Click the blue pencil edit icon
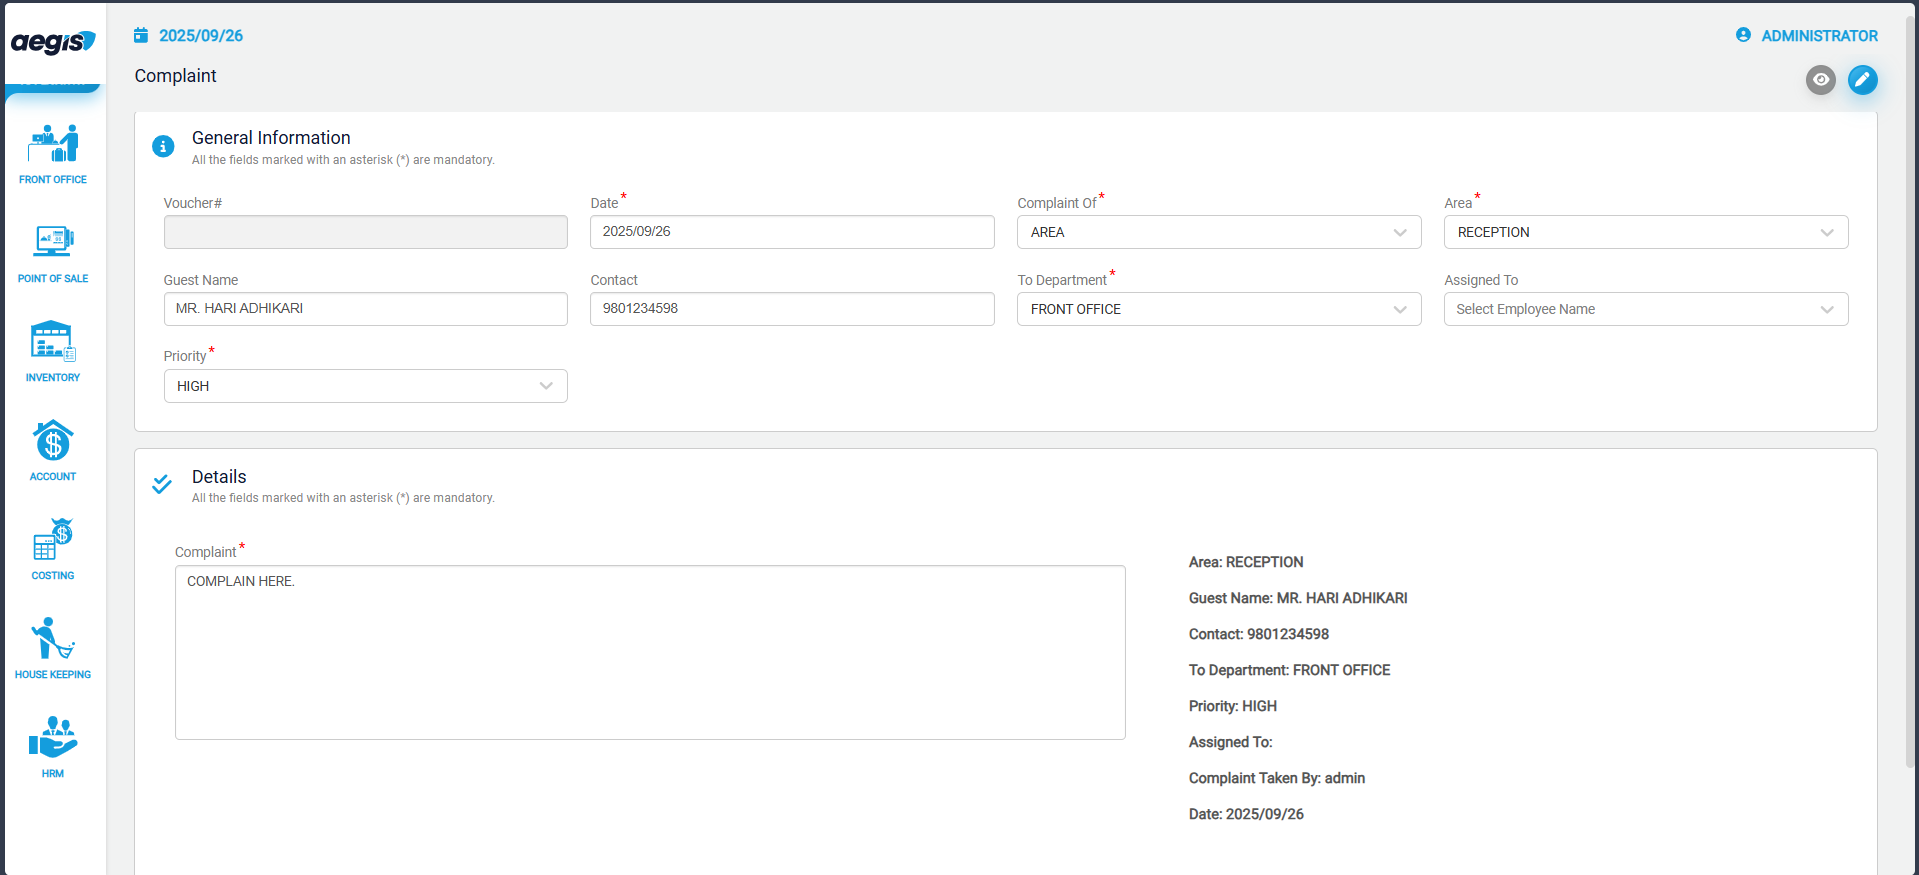The height and width of the screenshot is (875, 1919). pyautogui.click(x=1862, y=80)
